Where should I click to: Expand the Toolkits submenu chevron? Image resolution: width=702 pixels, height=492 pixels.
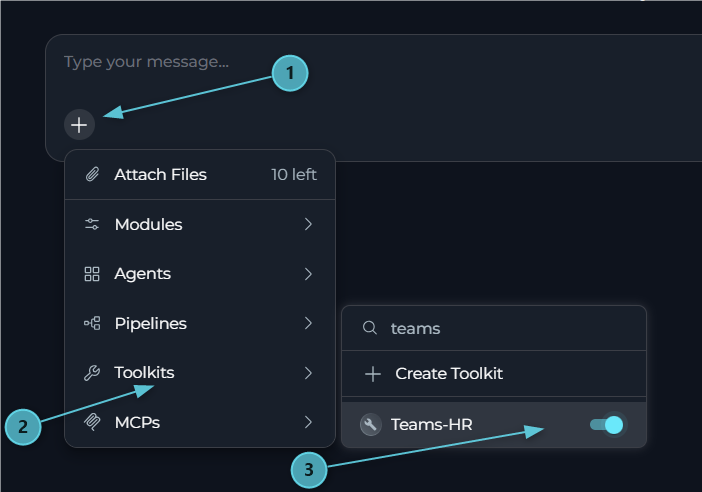point(308,373)
